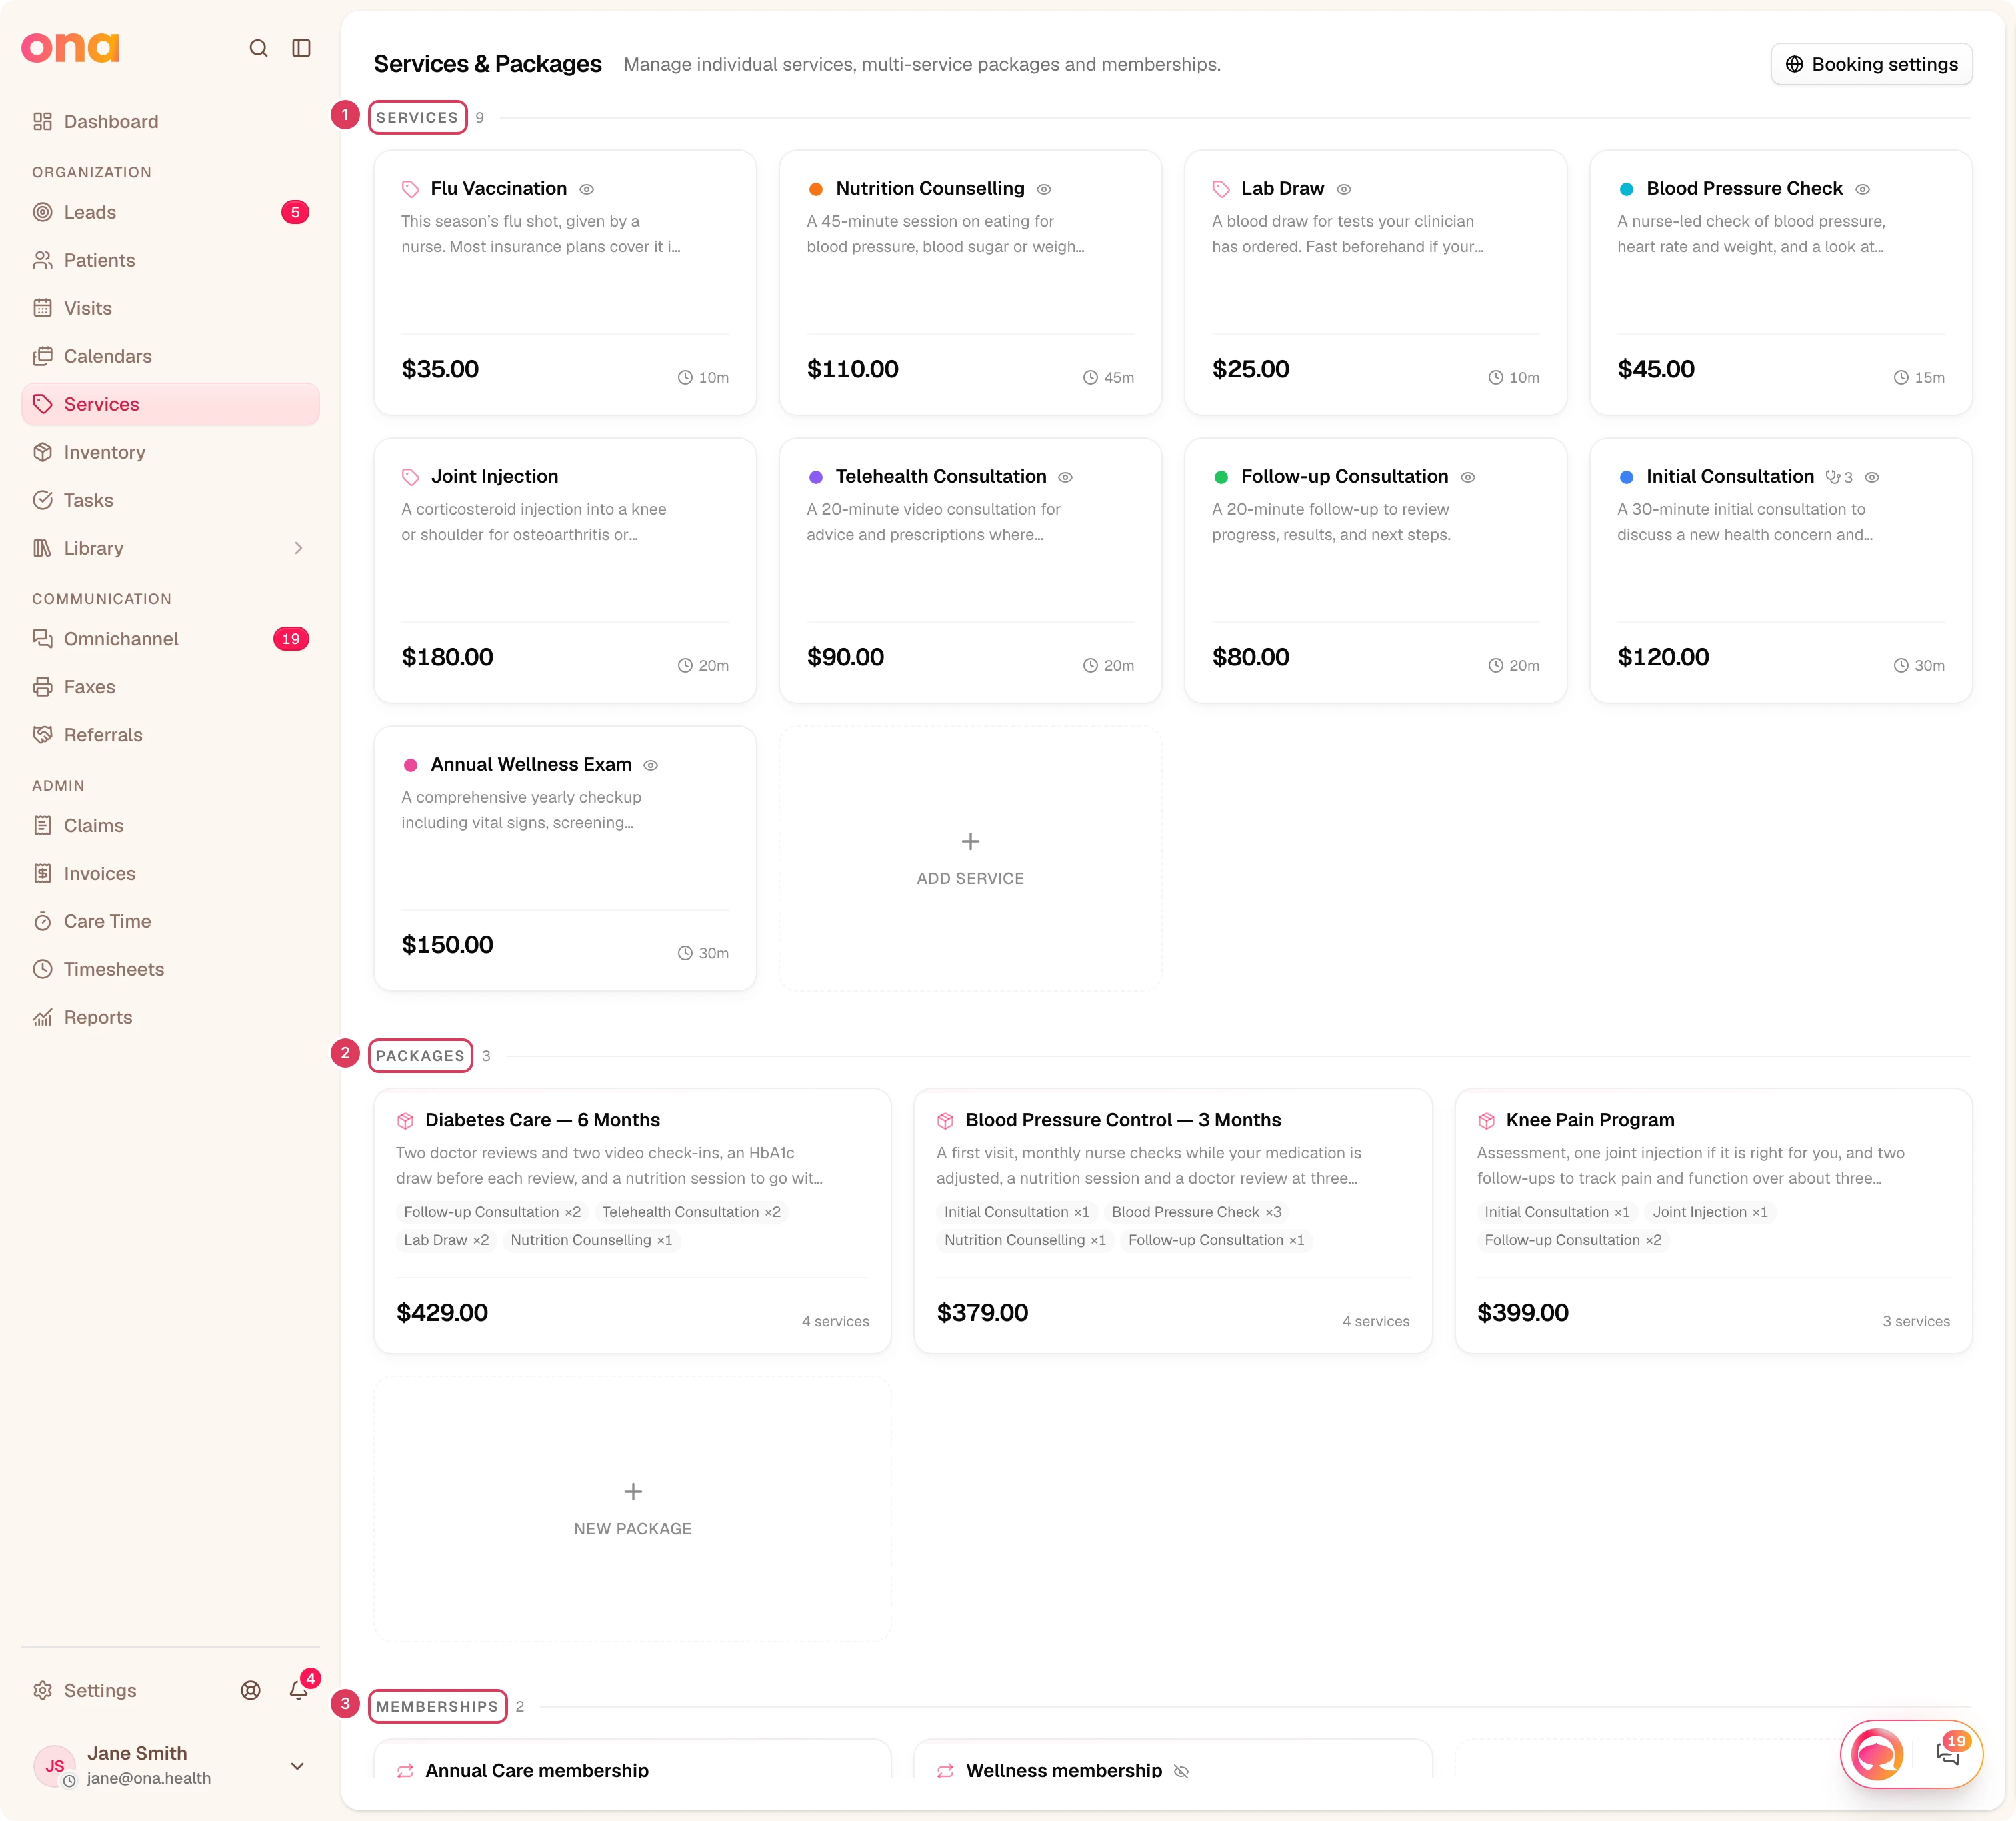Open the Blood Pressure Control package card
Screen dimensions: 2016x1821
point(1172,1221)
